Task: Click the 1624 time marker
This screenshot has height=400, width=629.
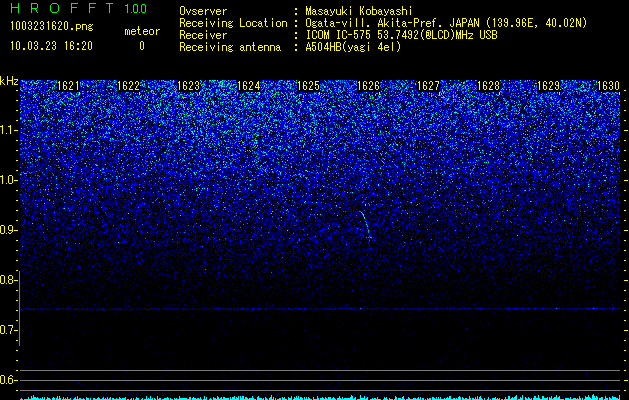Action: pyautogui.click(x=249, y=86)
